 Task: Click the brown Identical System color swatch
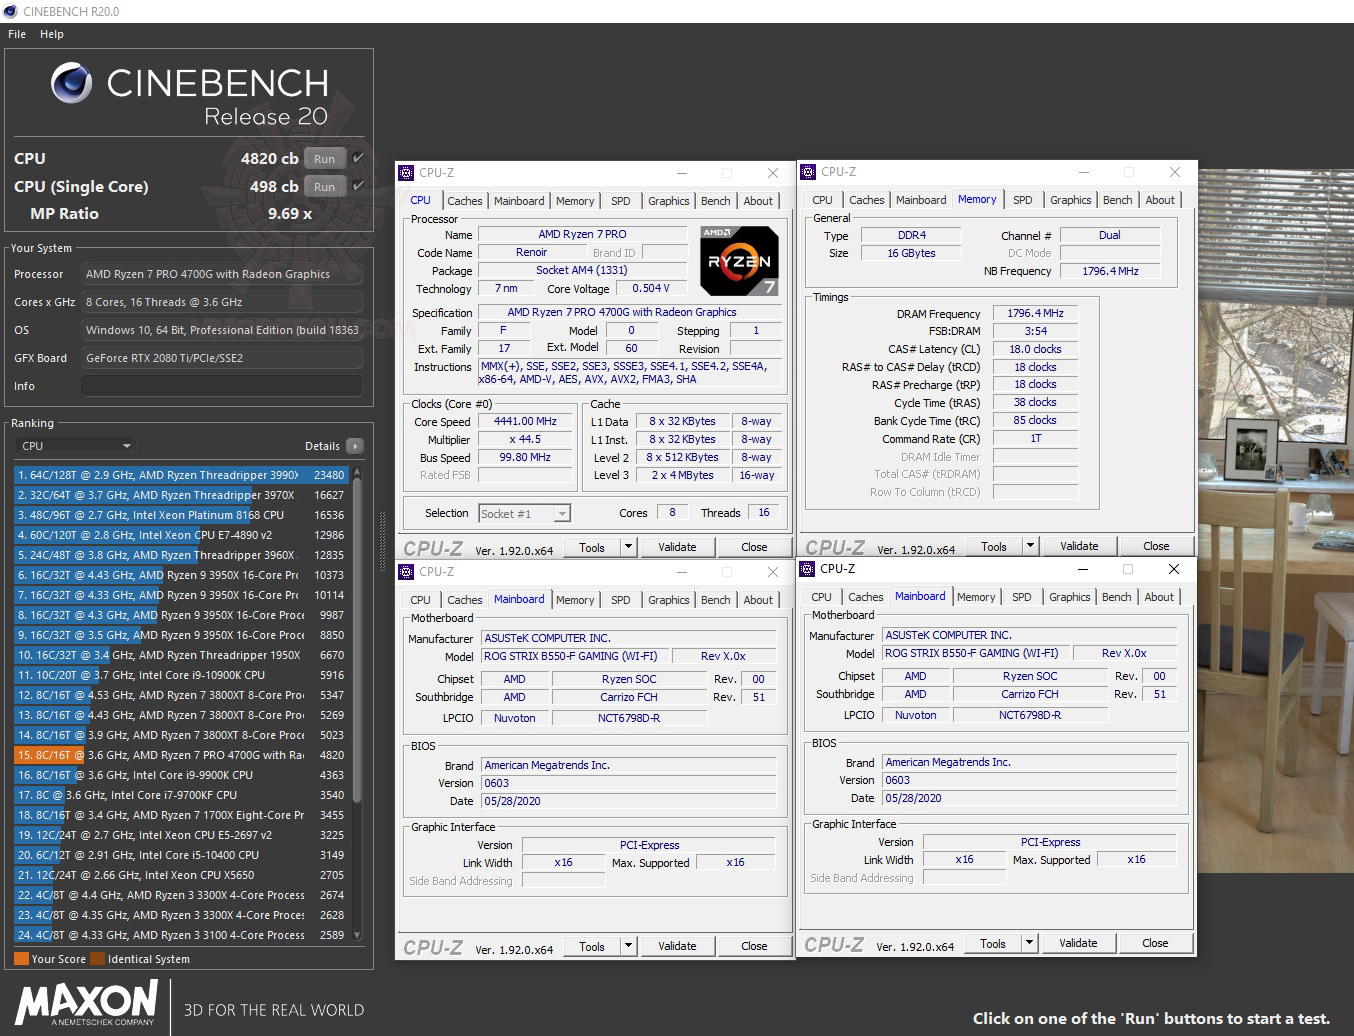click(x=97, y=959)
